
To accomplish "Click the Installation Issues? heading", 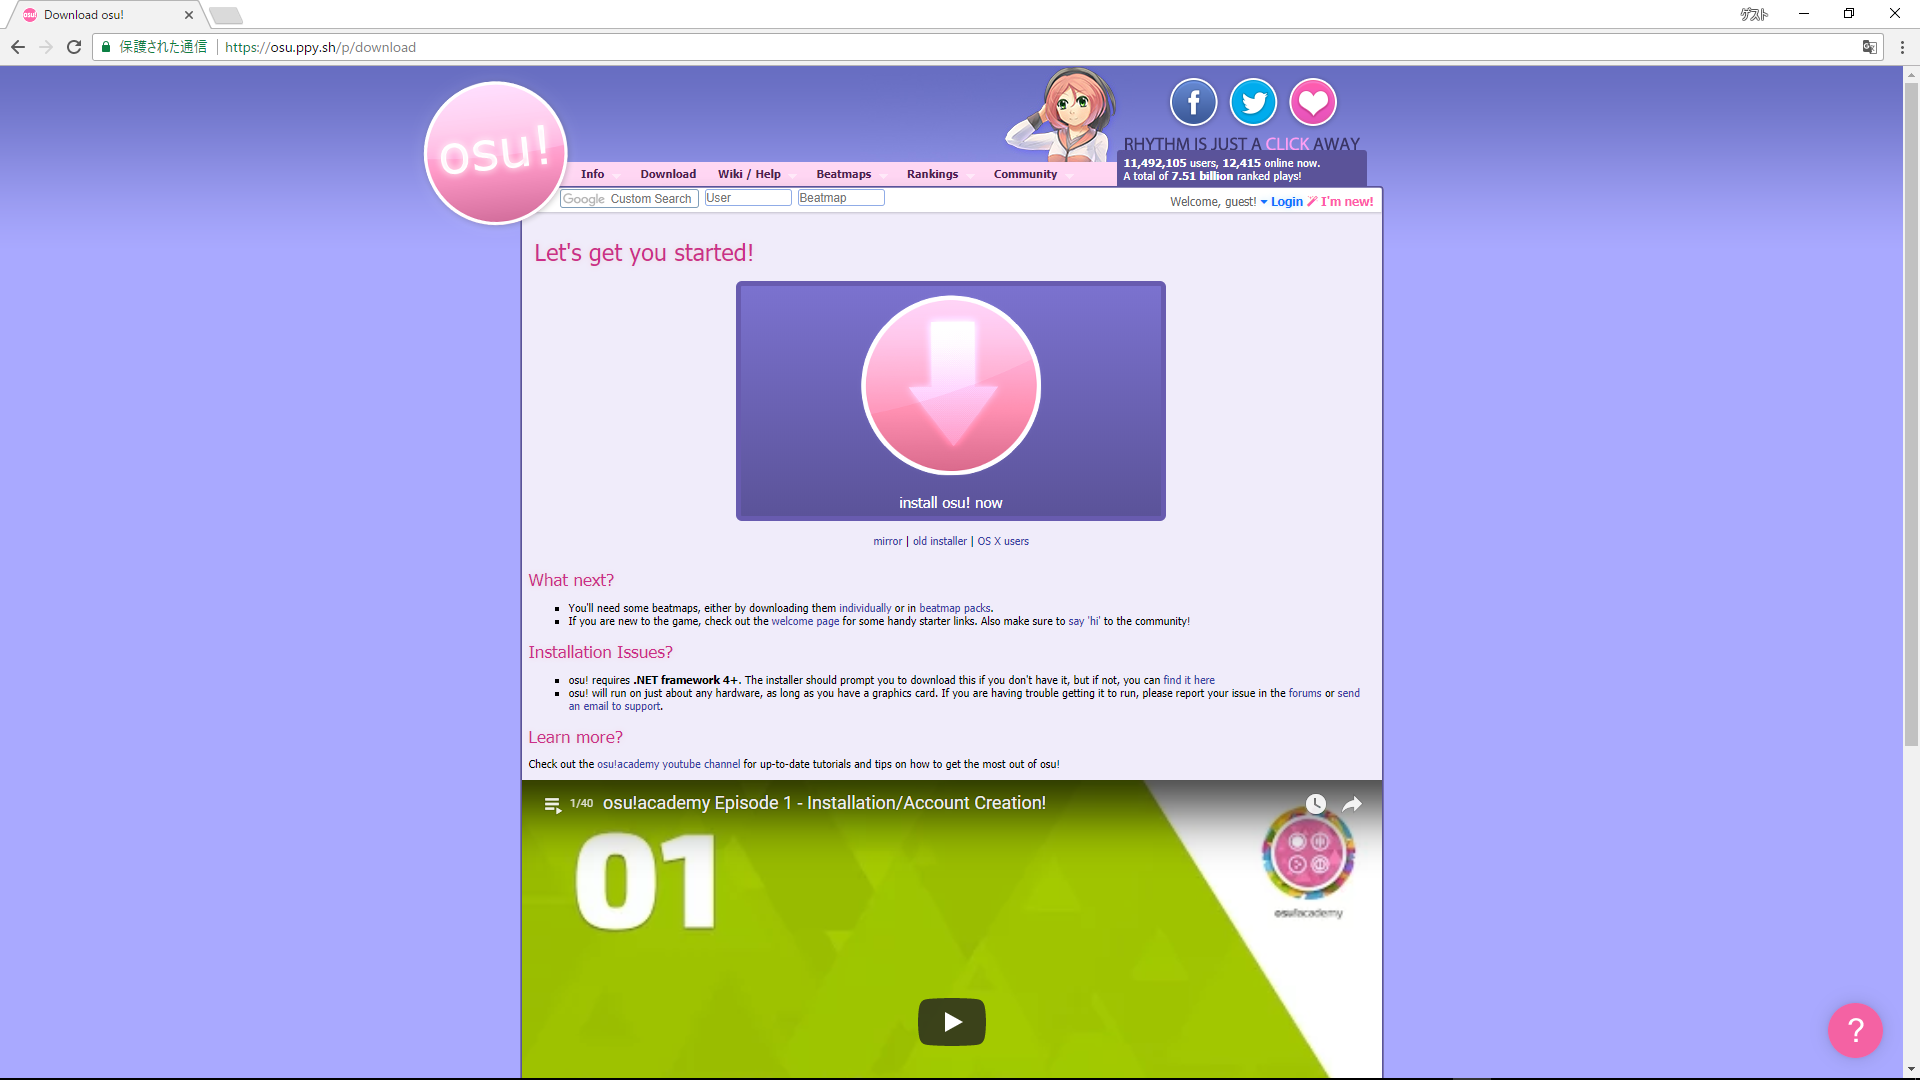I will point(600,652).
